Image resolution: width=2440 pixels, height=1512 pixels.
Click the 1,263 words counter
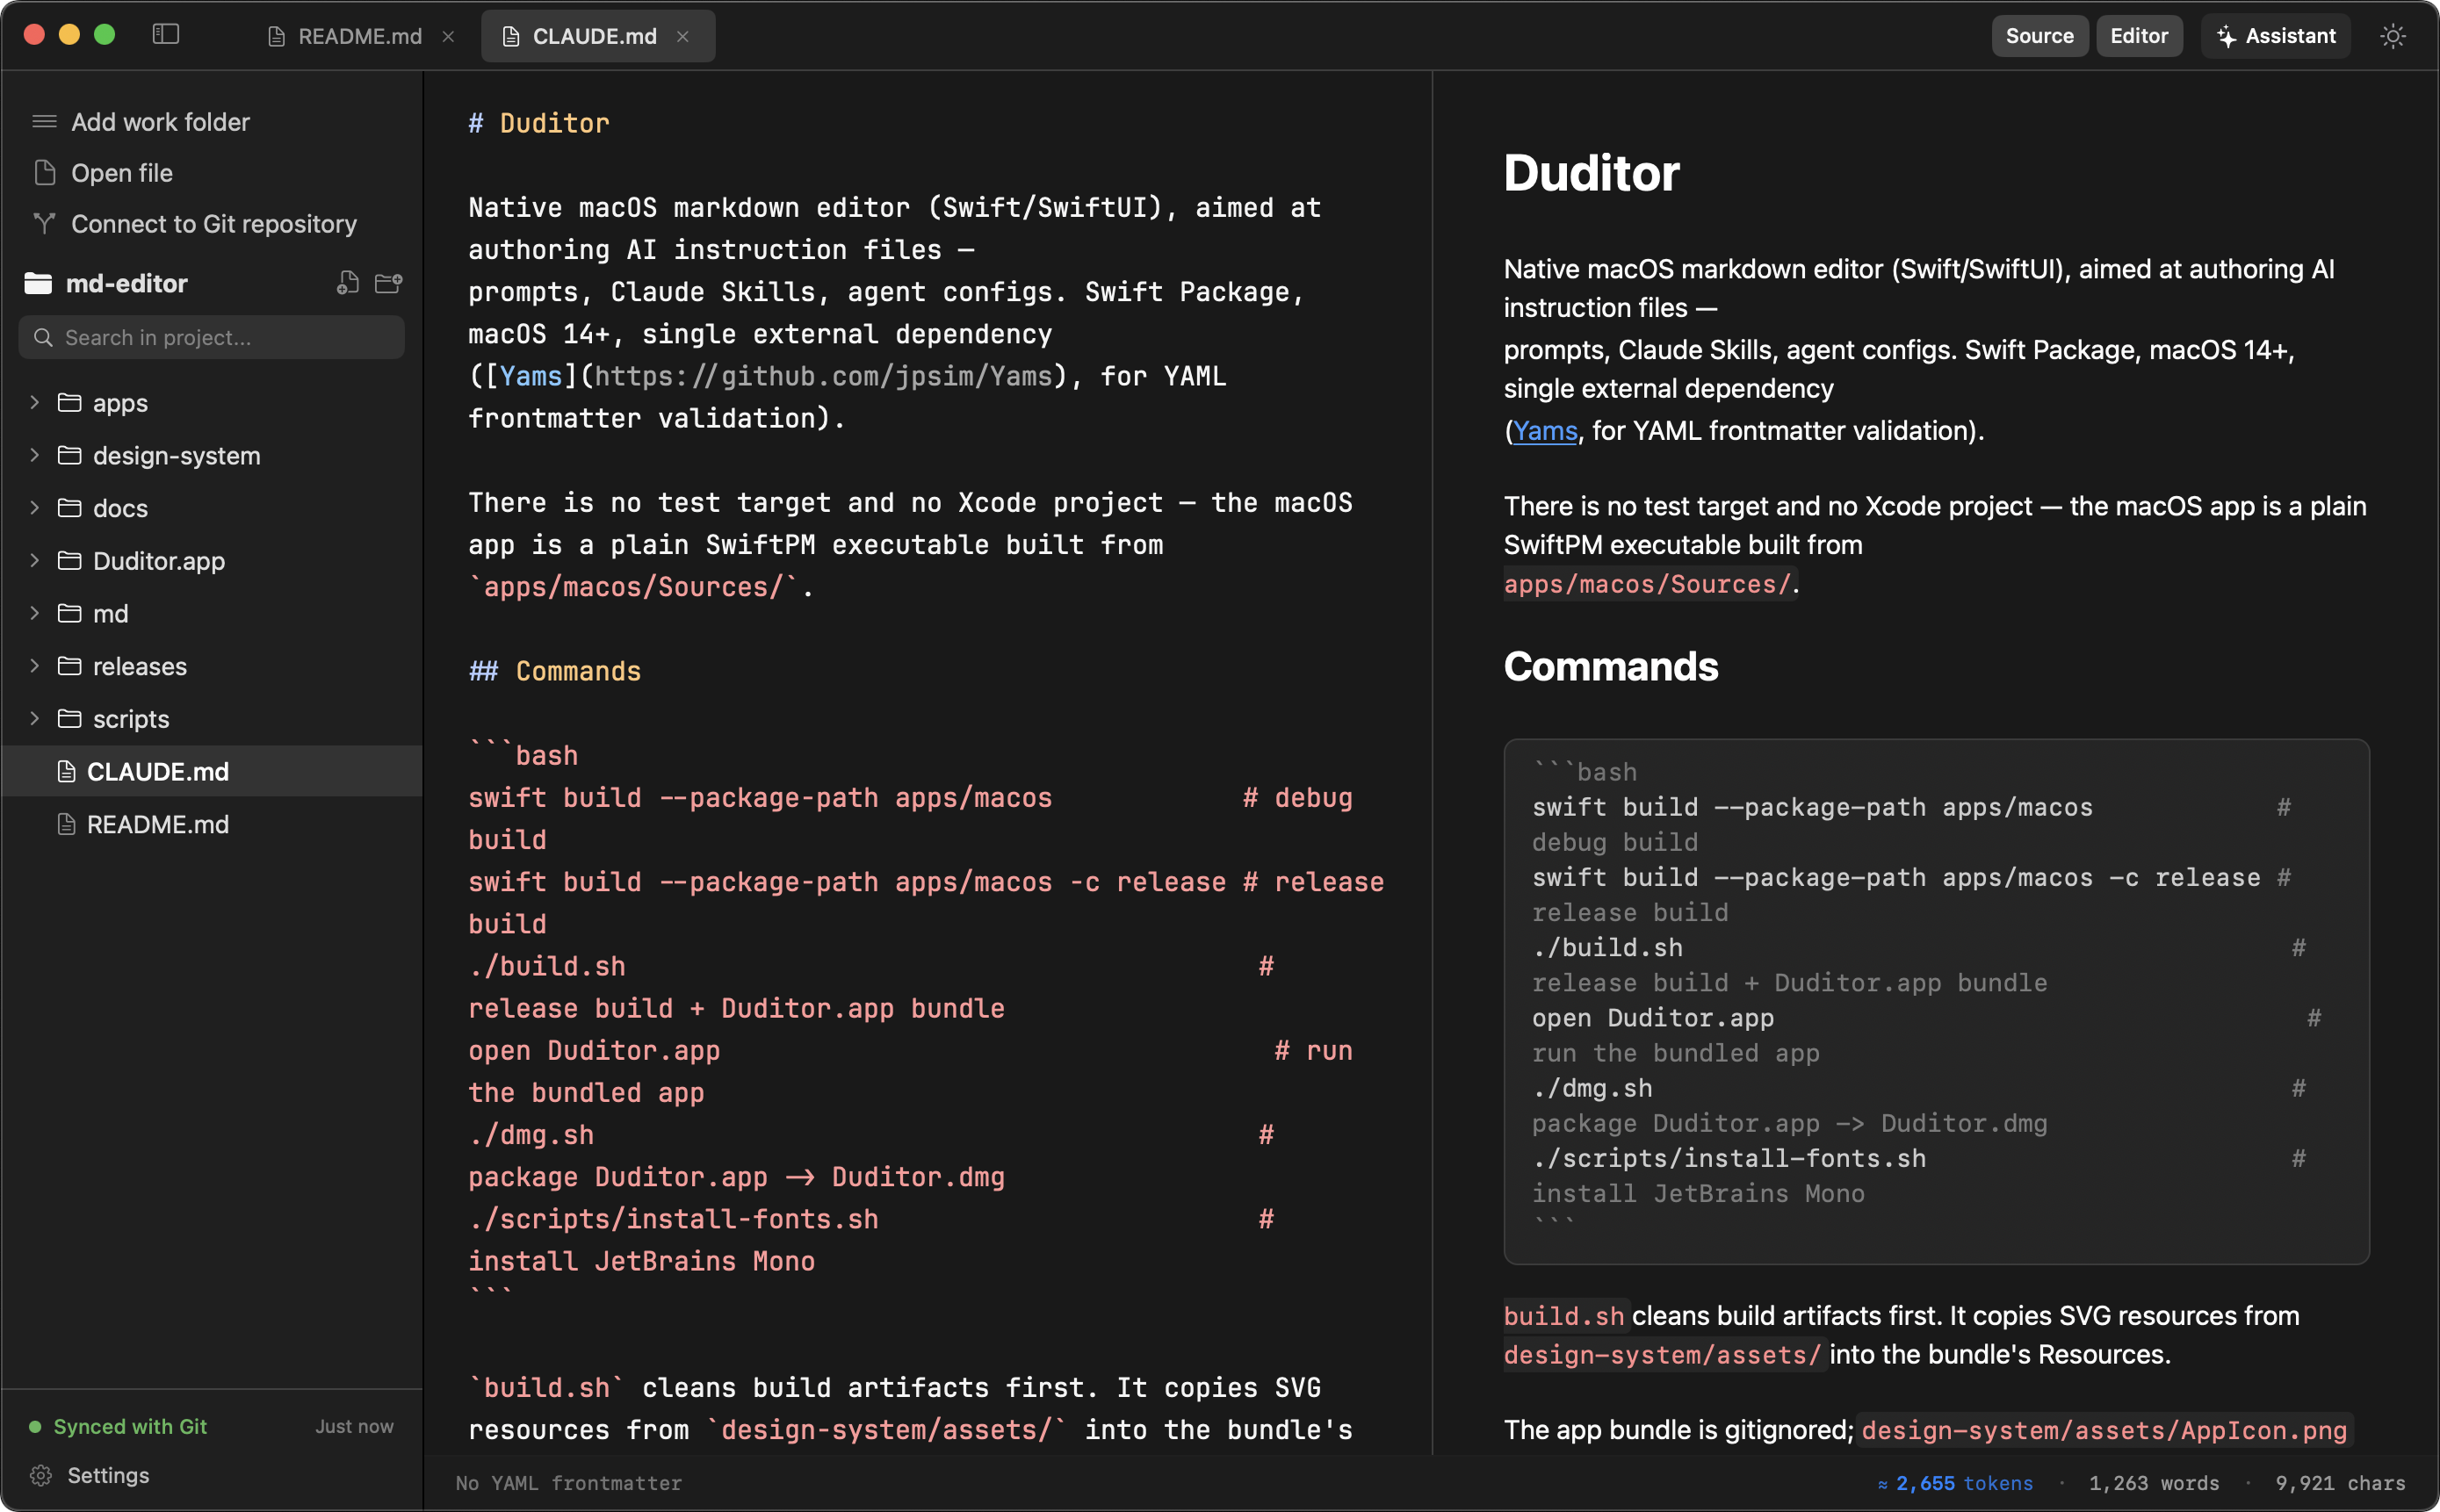click(x=2153, y=1483)
